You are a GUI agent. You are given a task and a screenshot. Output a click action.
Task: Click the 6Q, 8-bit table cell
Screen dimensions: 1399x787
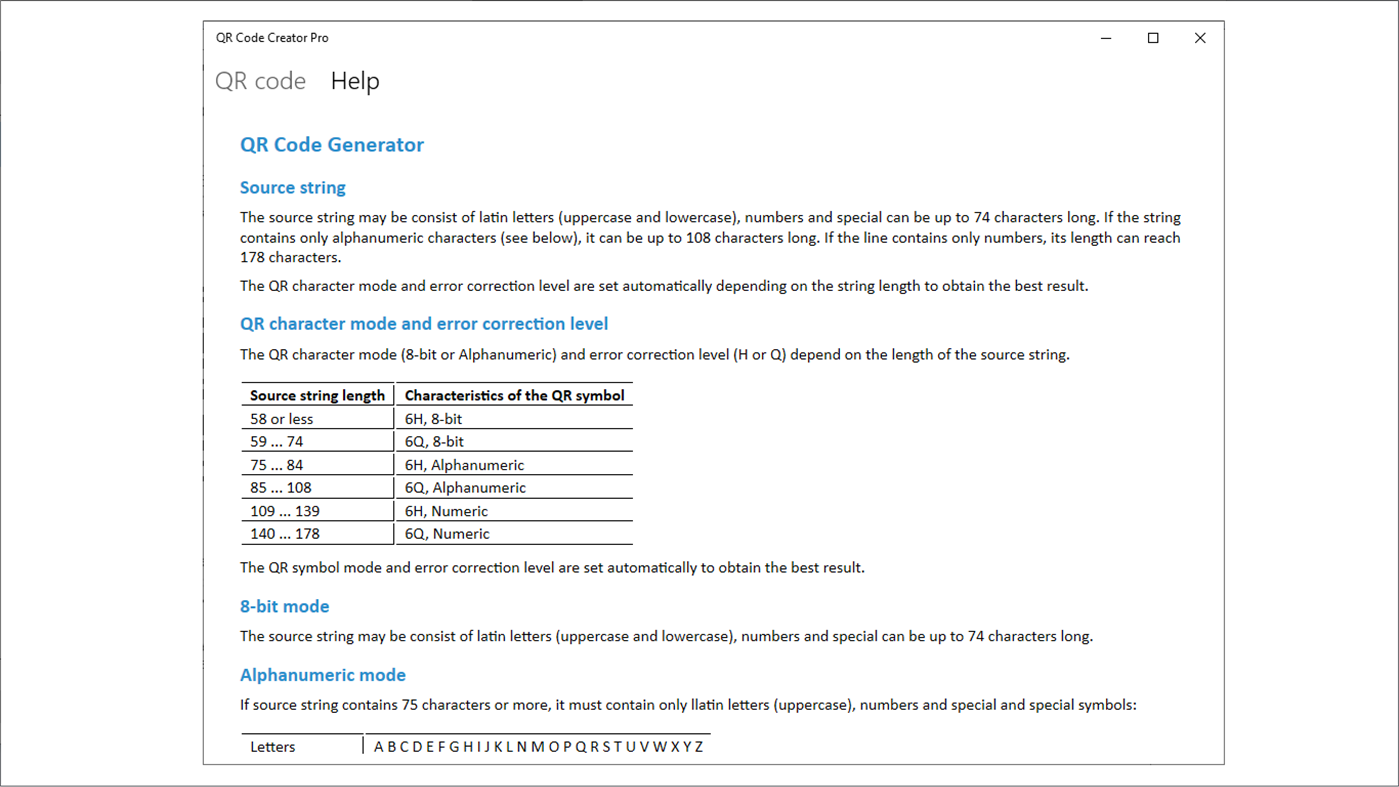pyautogui.click(x=431, y=441)
